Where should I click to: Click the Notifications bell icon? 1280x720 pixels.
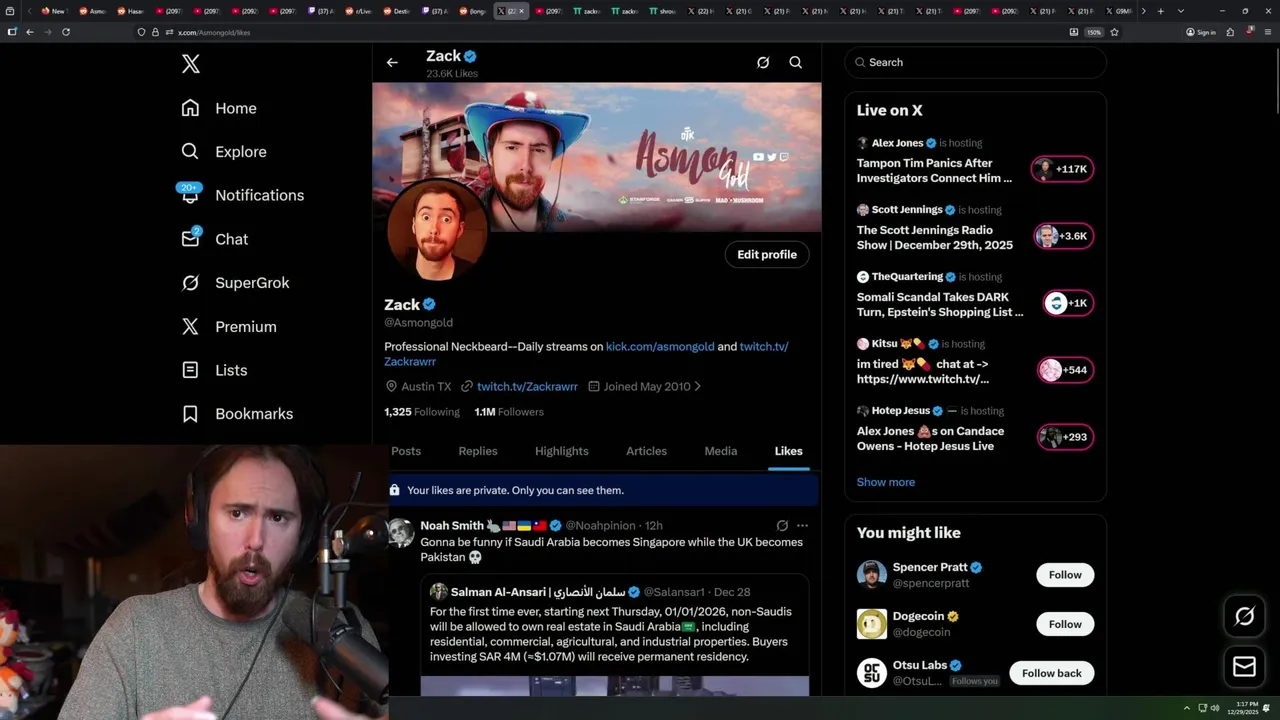click(190, 195)
